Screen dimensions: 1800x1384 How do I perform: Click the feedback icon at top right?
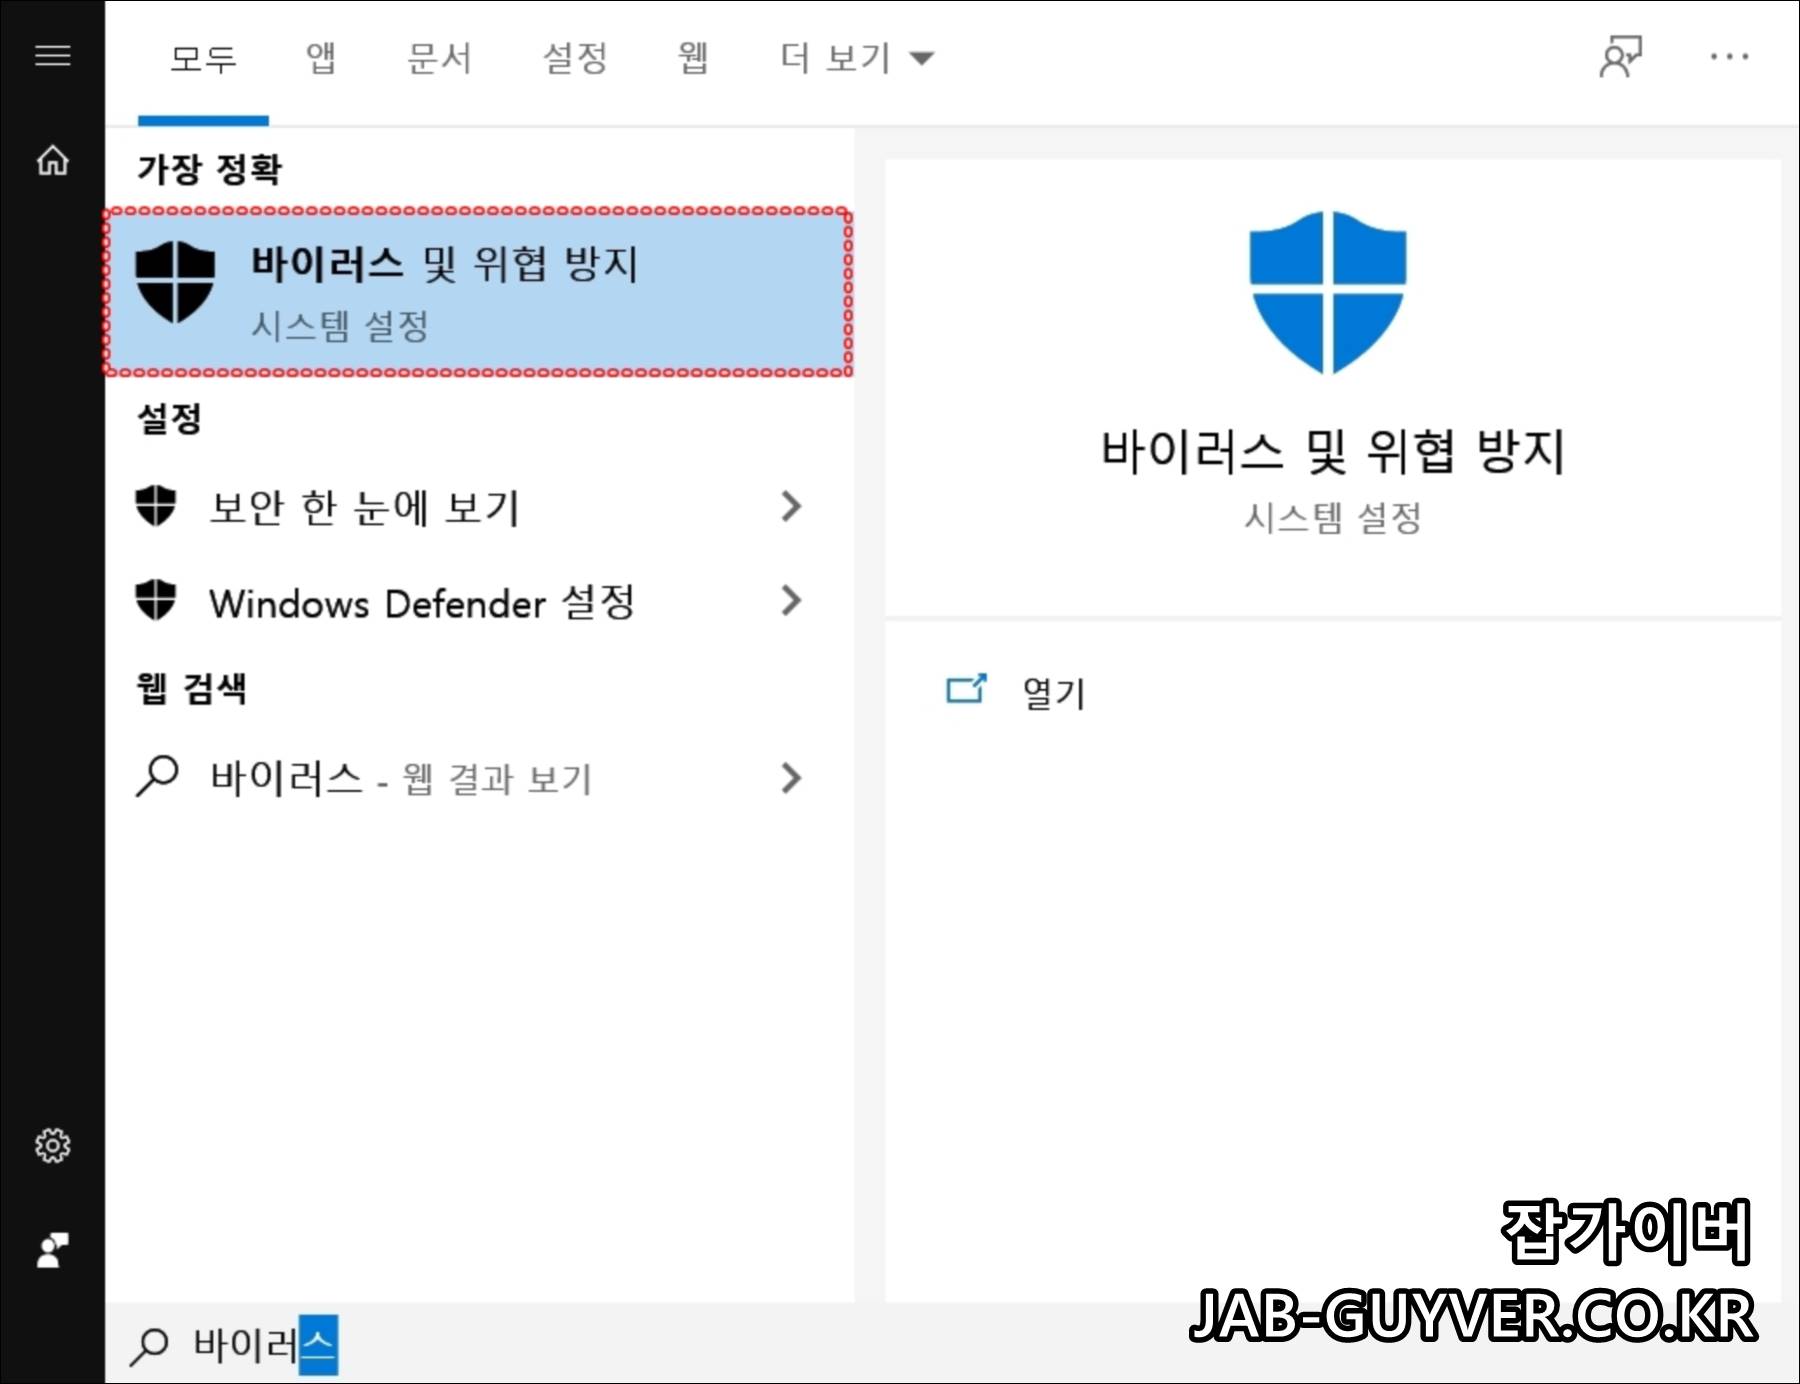click(1620, 57)
